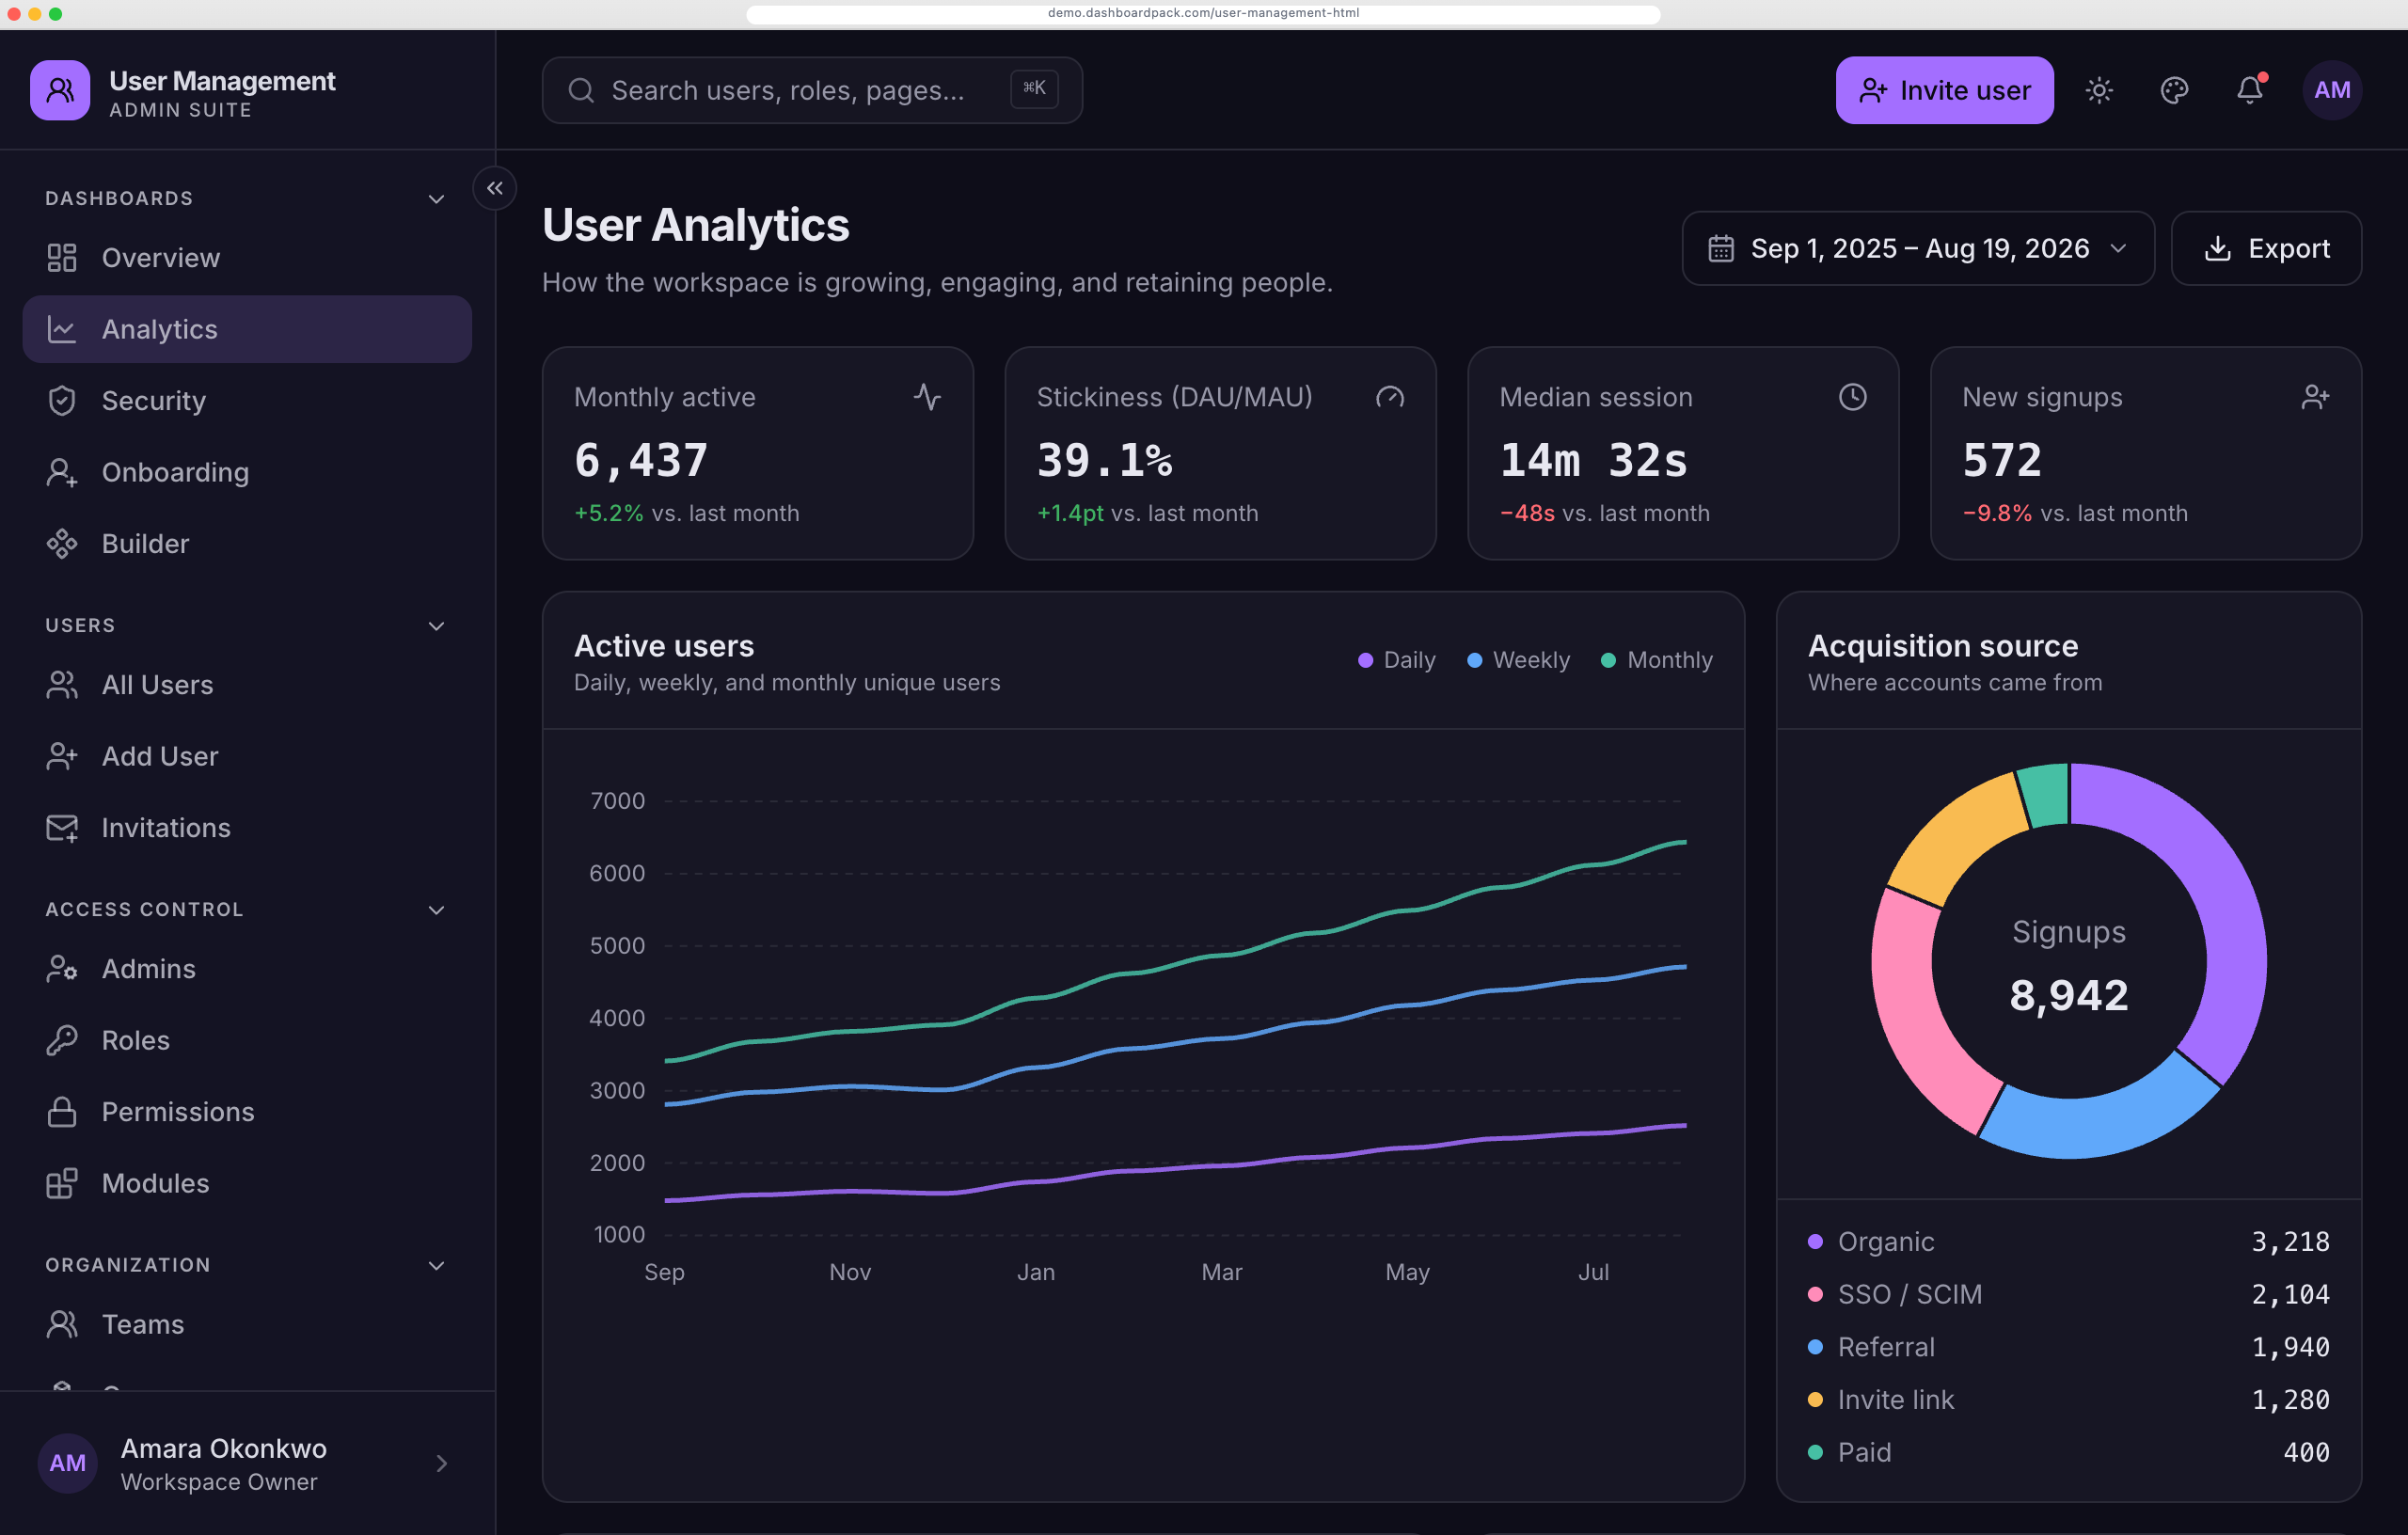Click the SSO / SCIM pink swatch
The width and height of the screenshot is (2408, 1535).
tap(1815, 1294)
